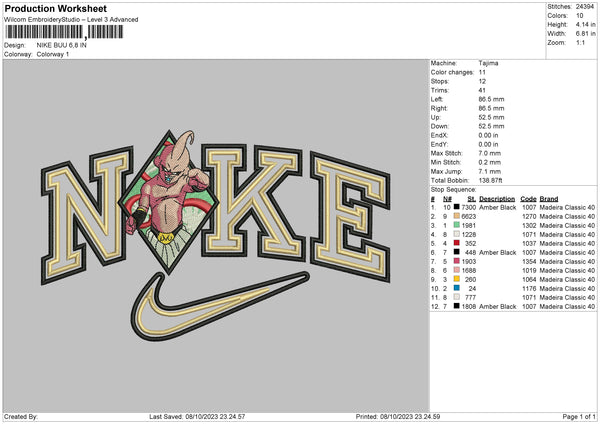The image size is (600, 424).
Task: Click thread code 1019 in row 8
Action: (529, 270)
